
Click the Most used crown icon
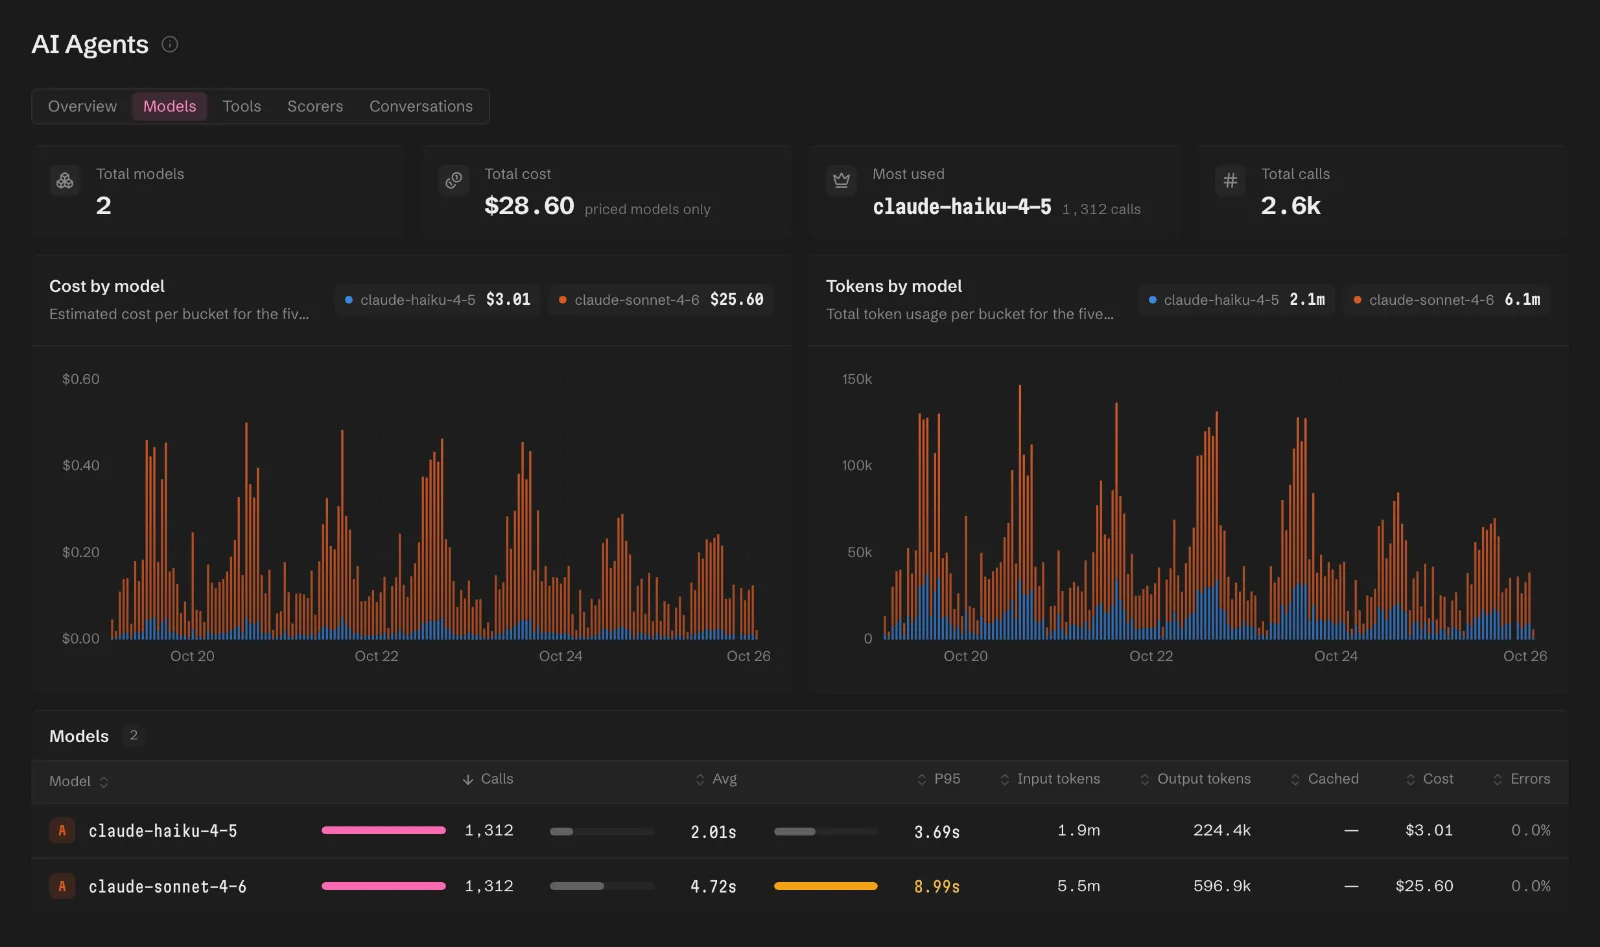842,180
